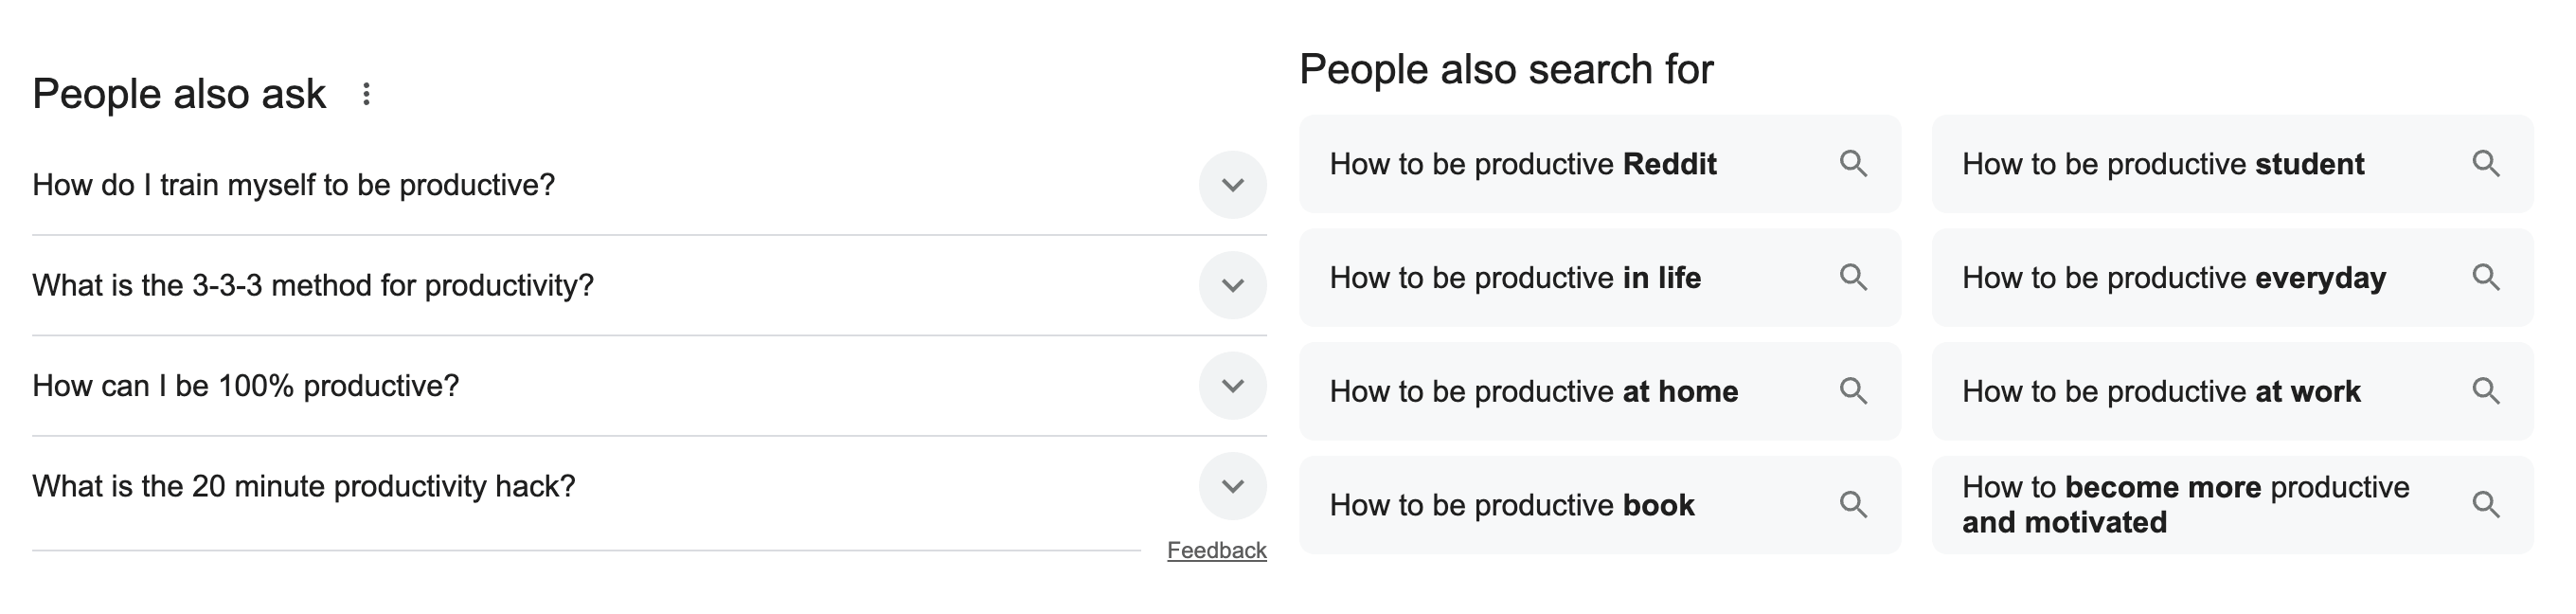Open the Feedback link

point(1218,549)
